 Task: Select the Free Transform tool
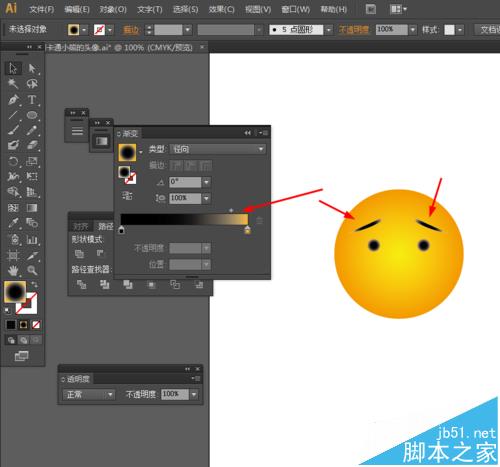point(32,176)
